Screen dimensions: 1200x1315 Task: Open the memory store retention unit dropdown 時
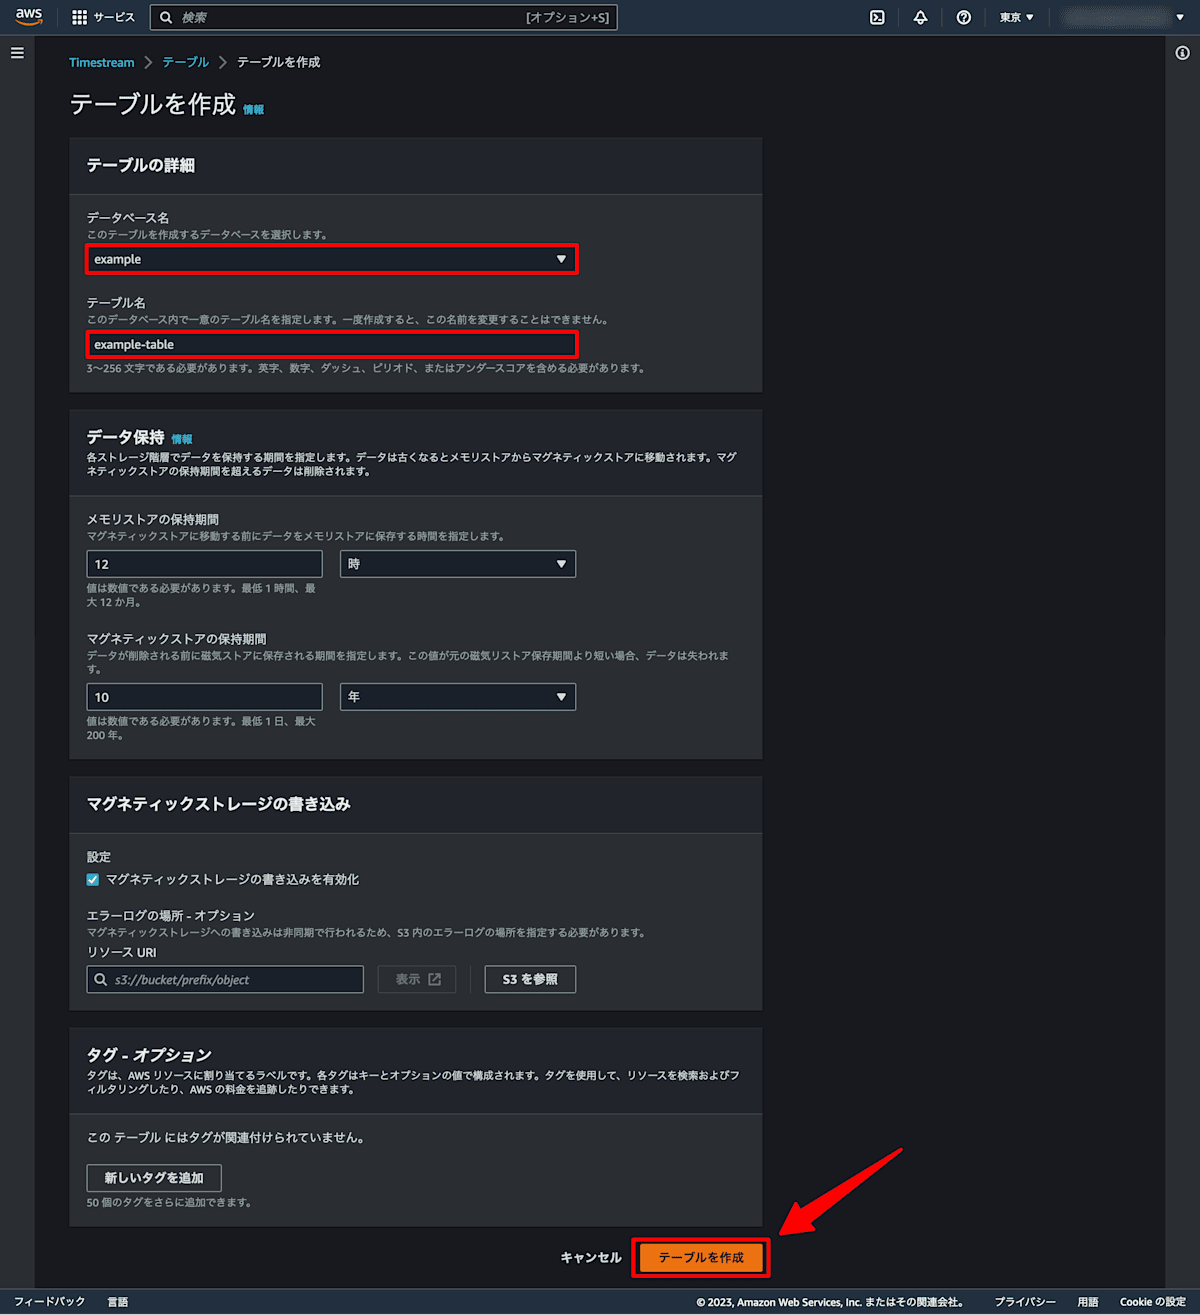(458, 564)
